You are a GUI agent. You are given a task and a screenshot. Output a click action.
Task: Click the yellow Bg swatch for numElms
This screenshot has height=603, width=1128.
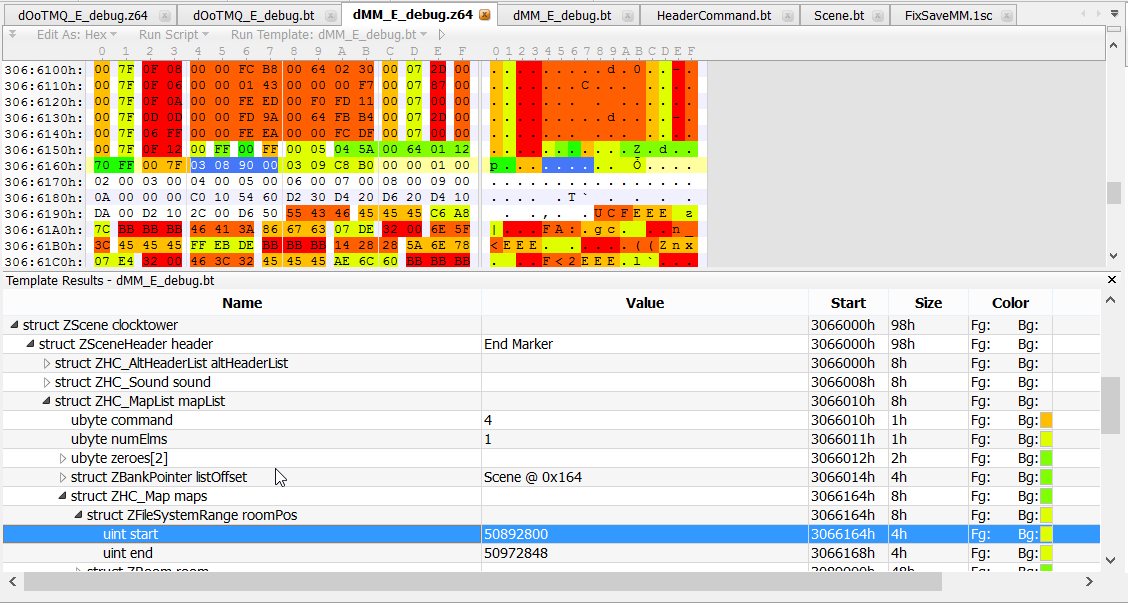pyautogui.click(x=1046, y=439)
